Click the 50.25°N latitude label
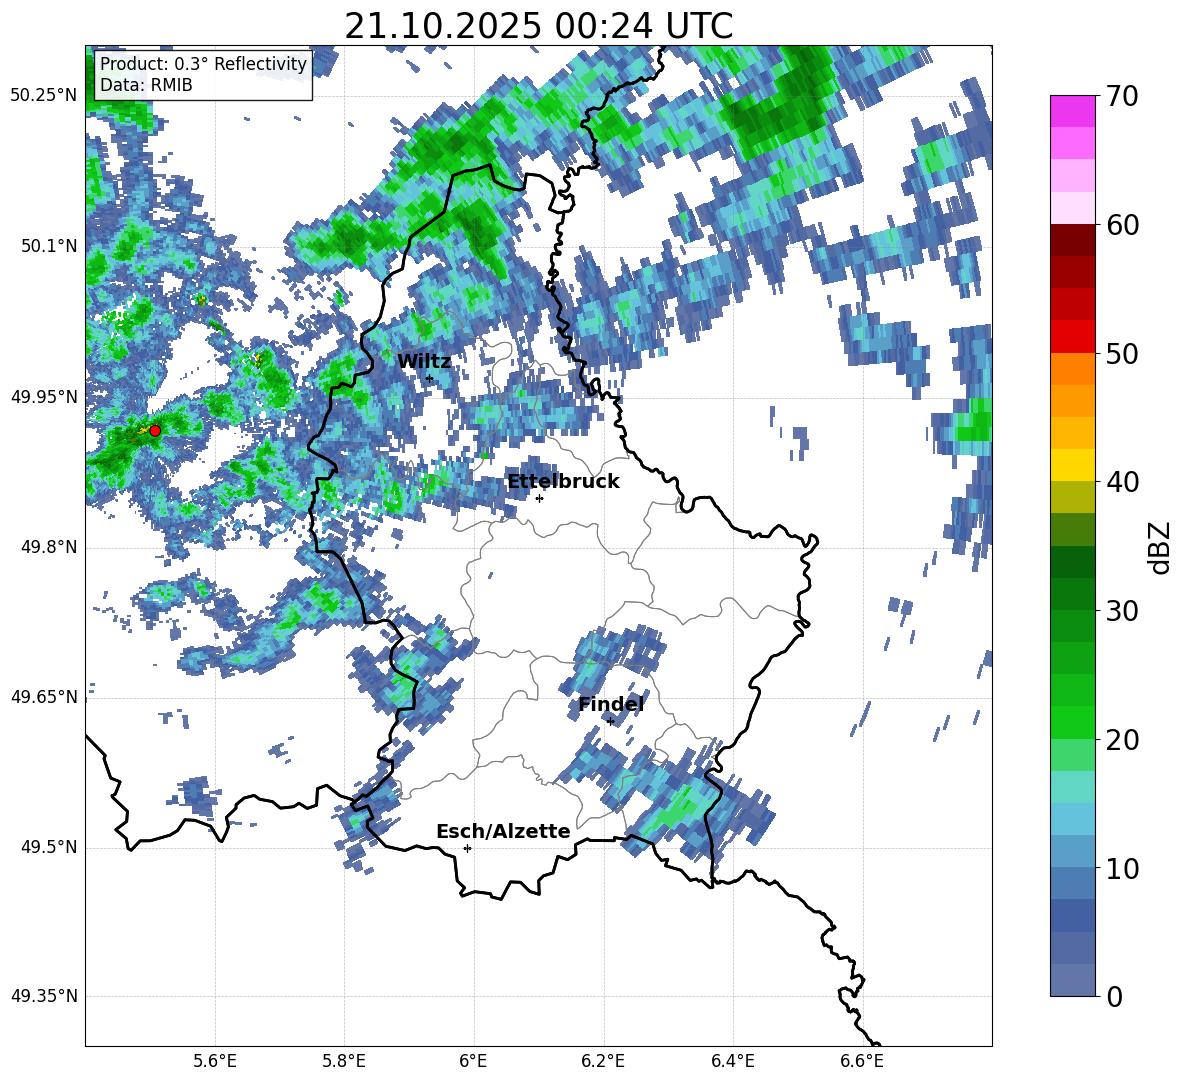Image resolution: width=1184 pixels, height=1081 pixels. click(x=44, y=96)
